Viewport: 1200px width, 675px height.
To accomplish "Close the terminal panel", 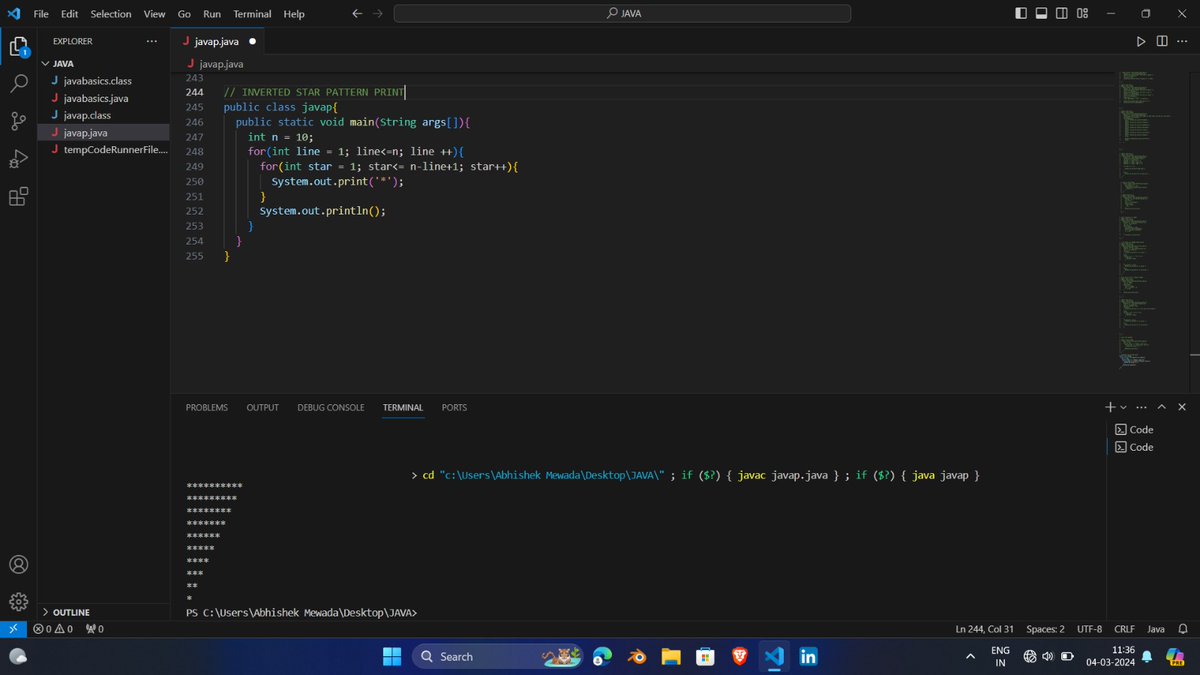I will (1182, 407).
